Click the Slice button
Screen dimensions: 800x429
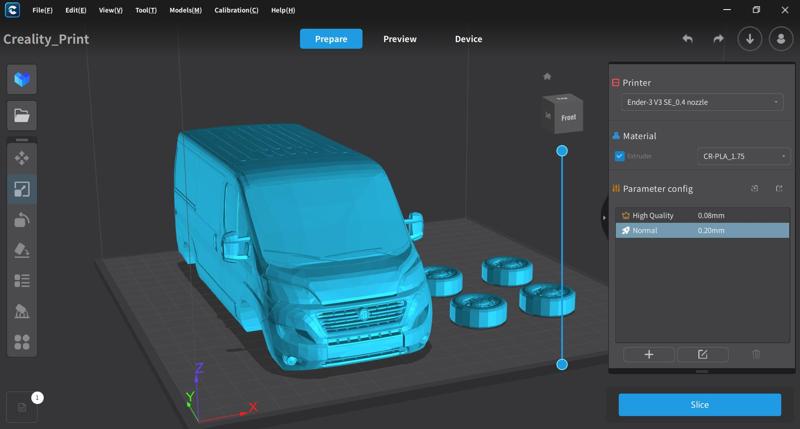point(699,405)
